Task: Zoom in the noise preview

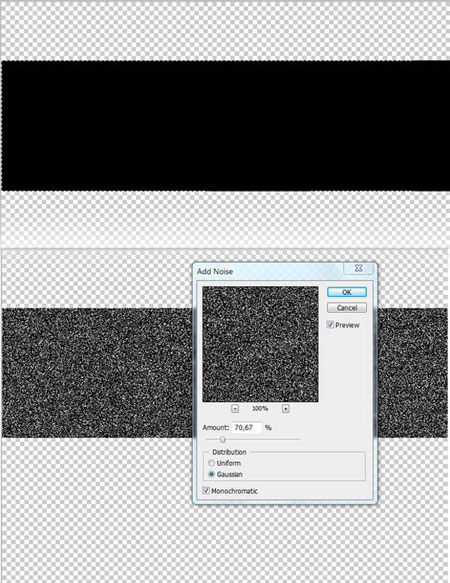Action: pyautogui.click(x=286, y=409)
